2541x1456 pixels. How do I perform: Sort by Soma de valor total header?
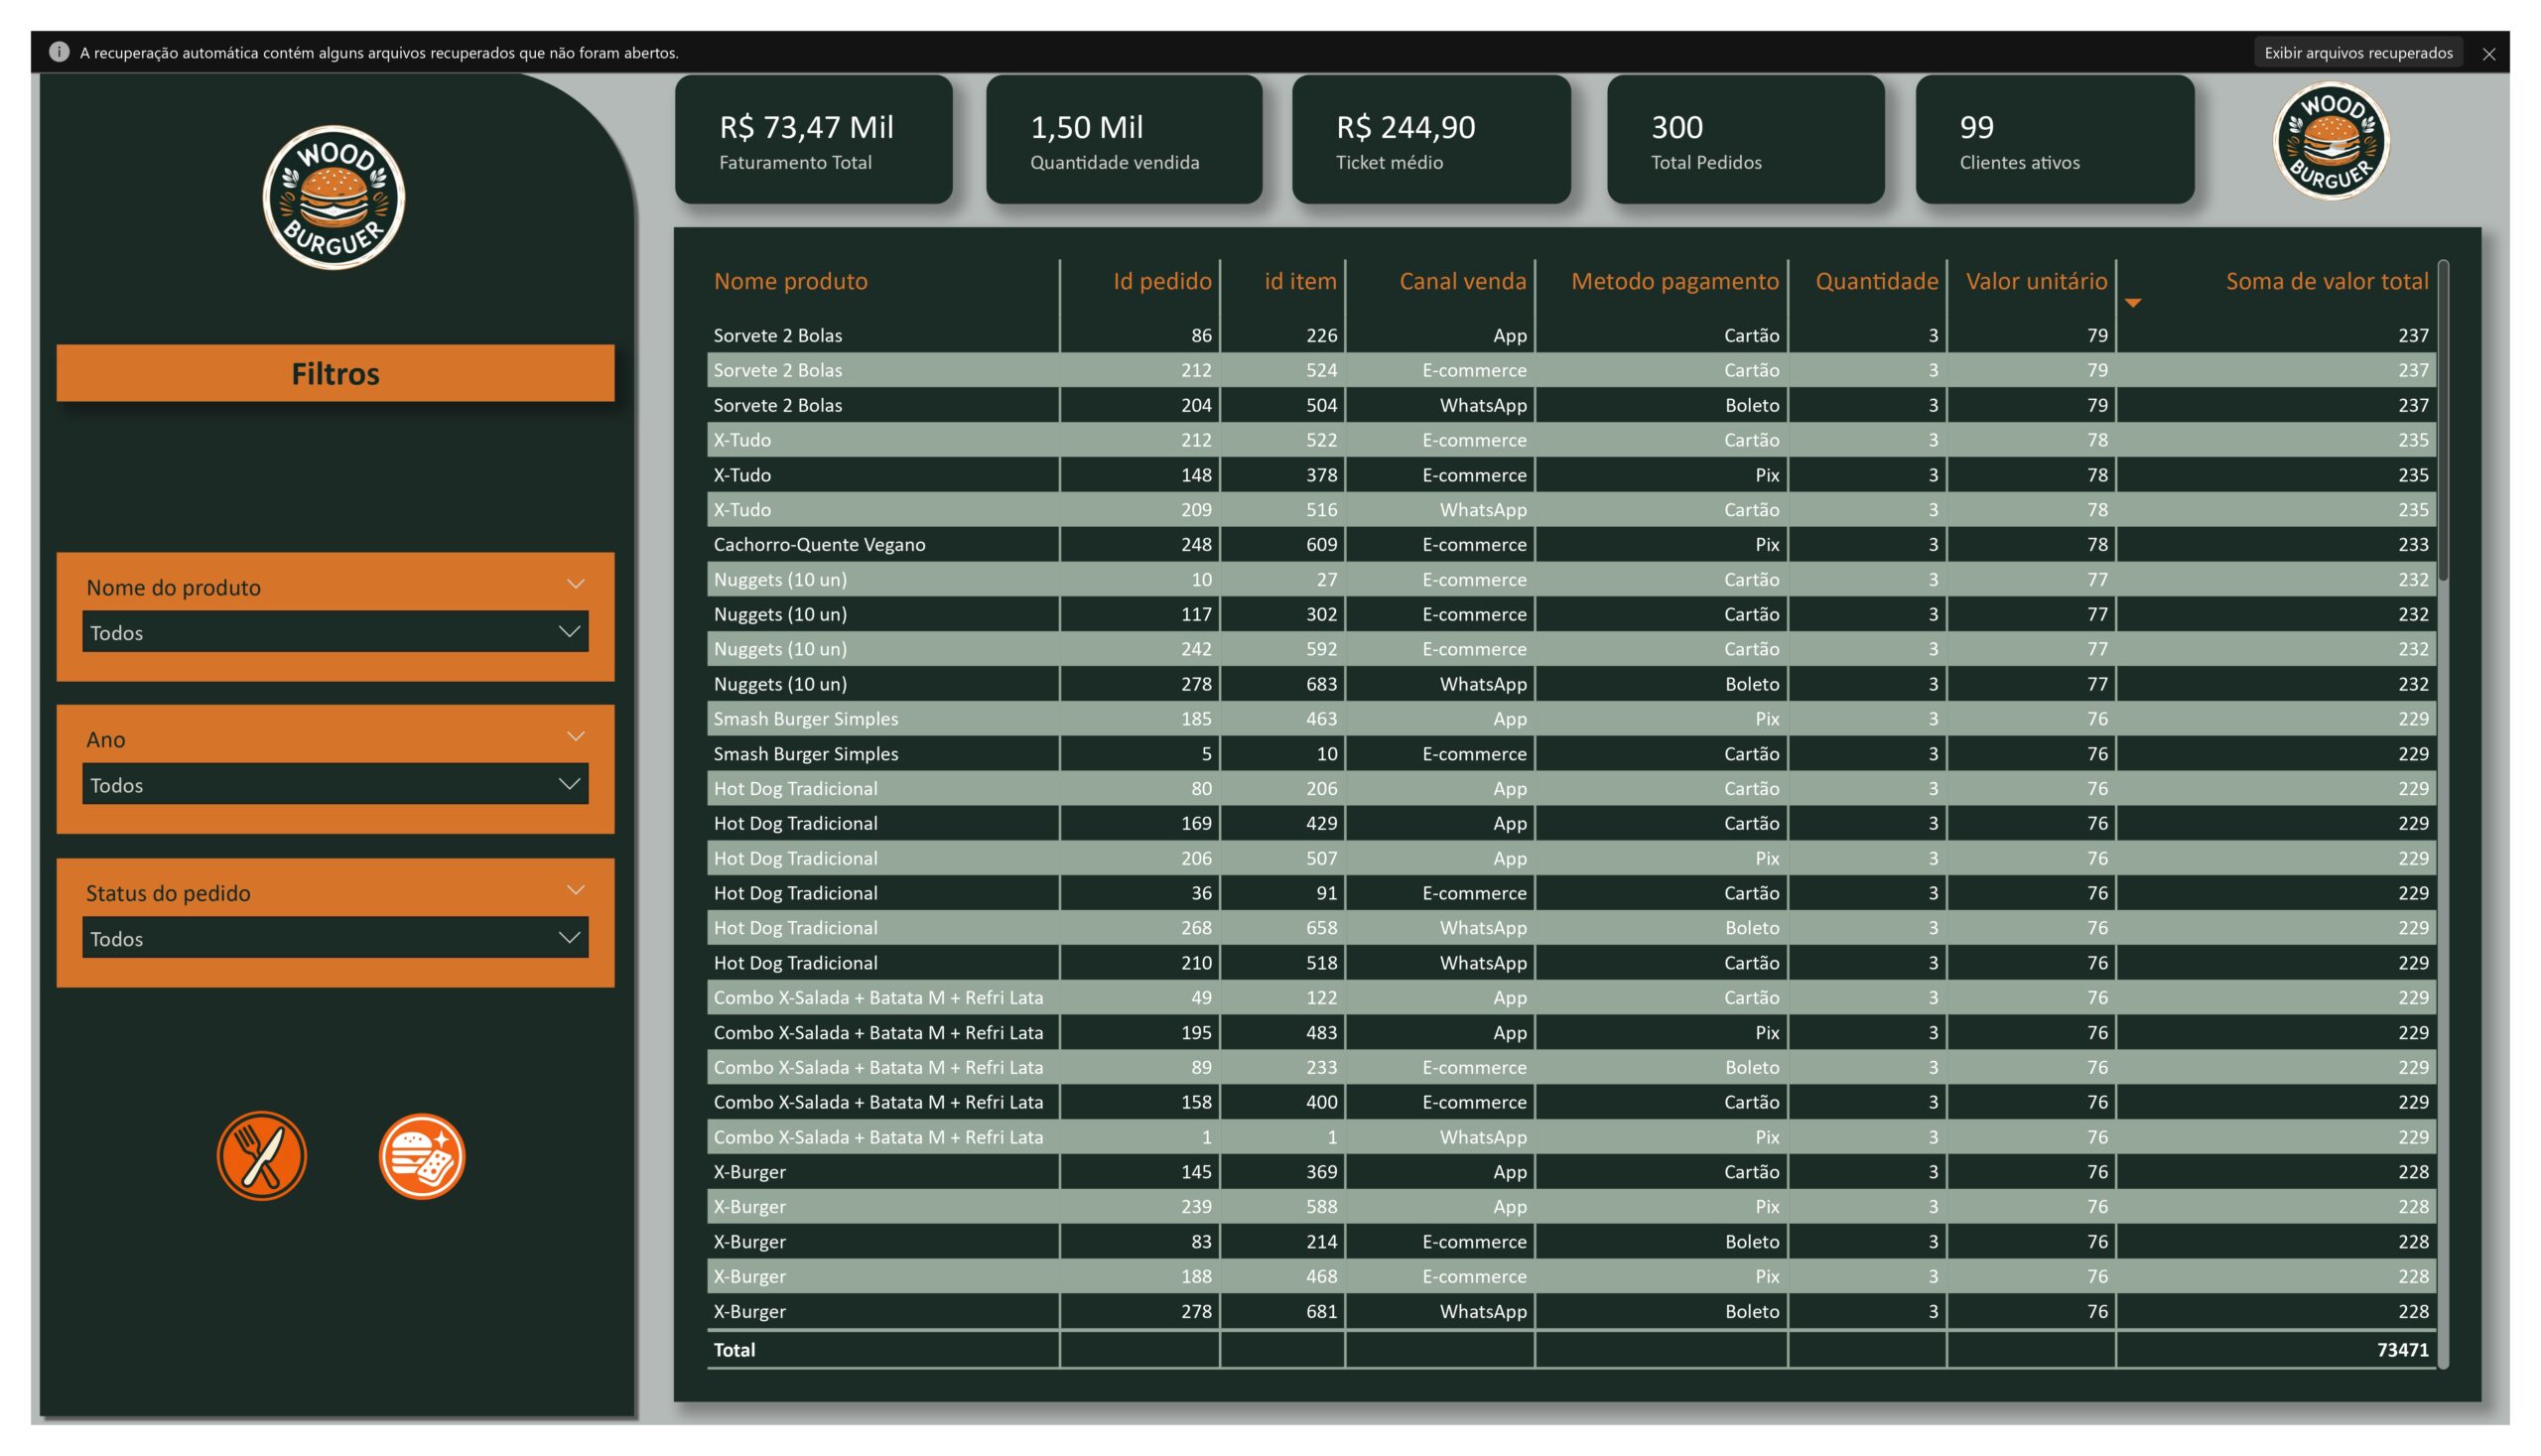[2326, 281]
